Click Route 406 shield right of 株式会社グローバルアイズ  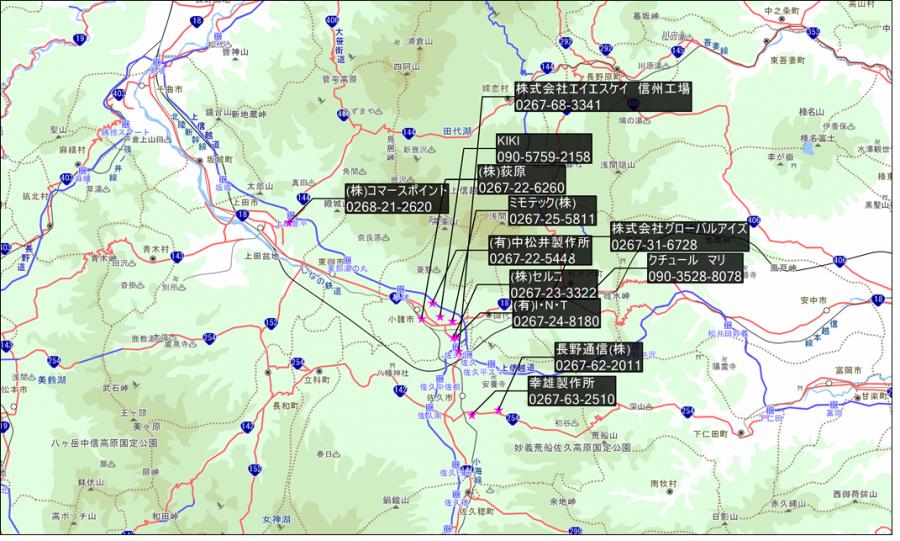[754, 221]
